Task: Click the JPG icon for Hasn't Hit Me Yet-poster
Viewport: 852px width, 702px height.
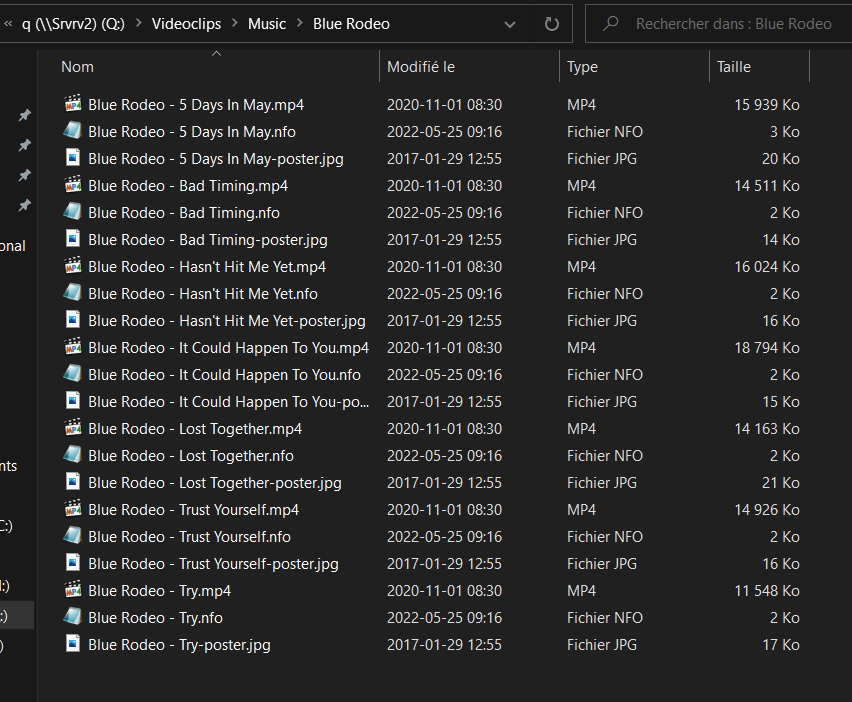Action: [72, 320]
